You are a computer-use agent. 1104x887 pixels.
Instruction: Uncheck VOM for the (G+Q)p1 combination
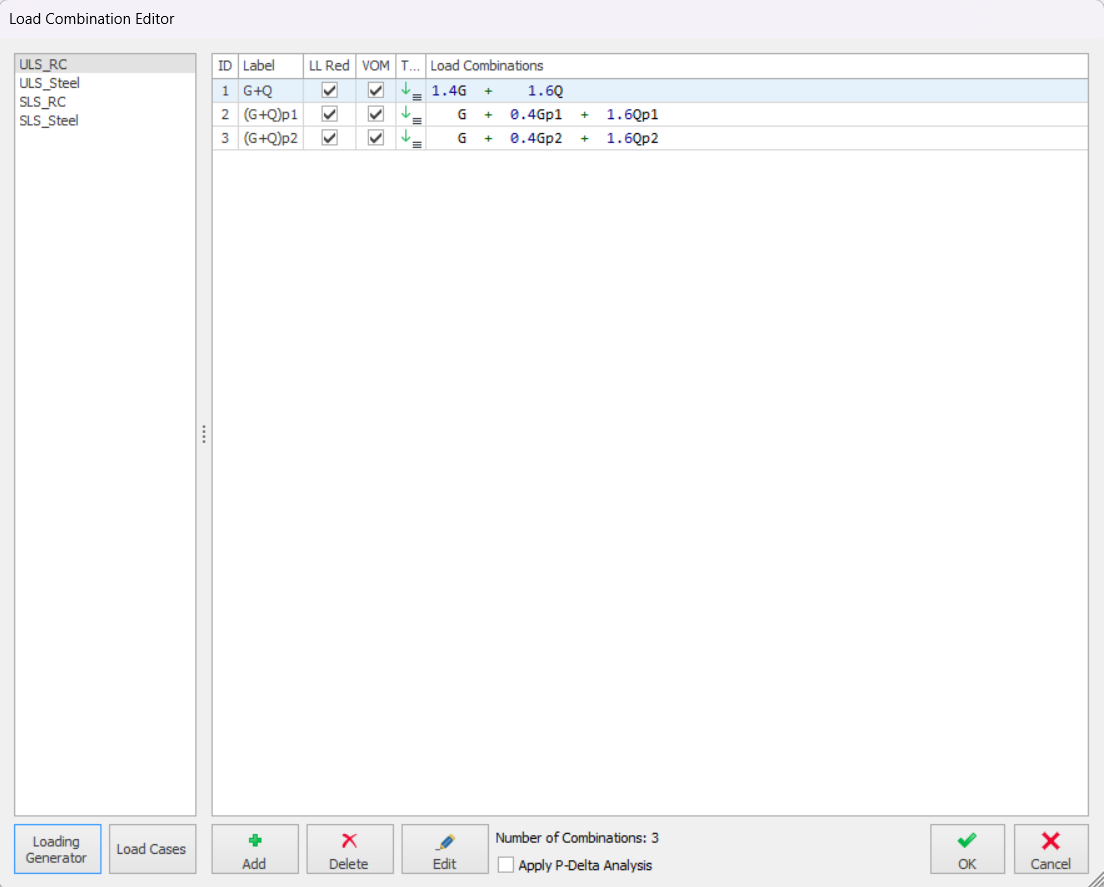coord(376,115)
